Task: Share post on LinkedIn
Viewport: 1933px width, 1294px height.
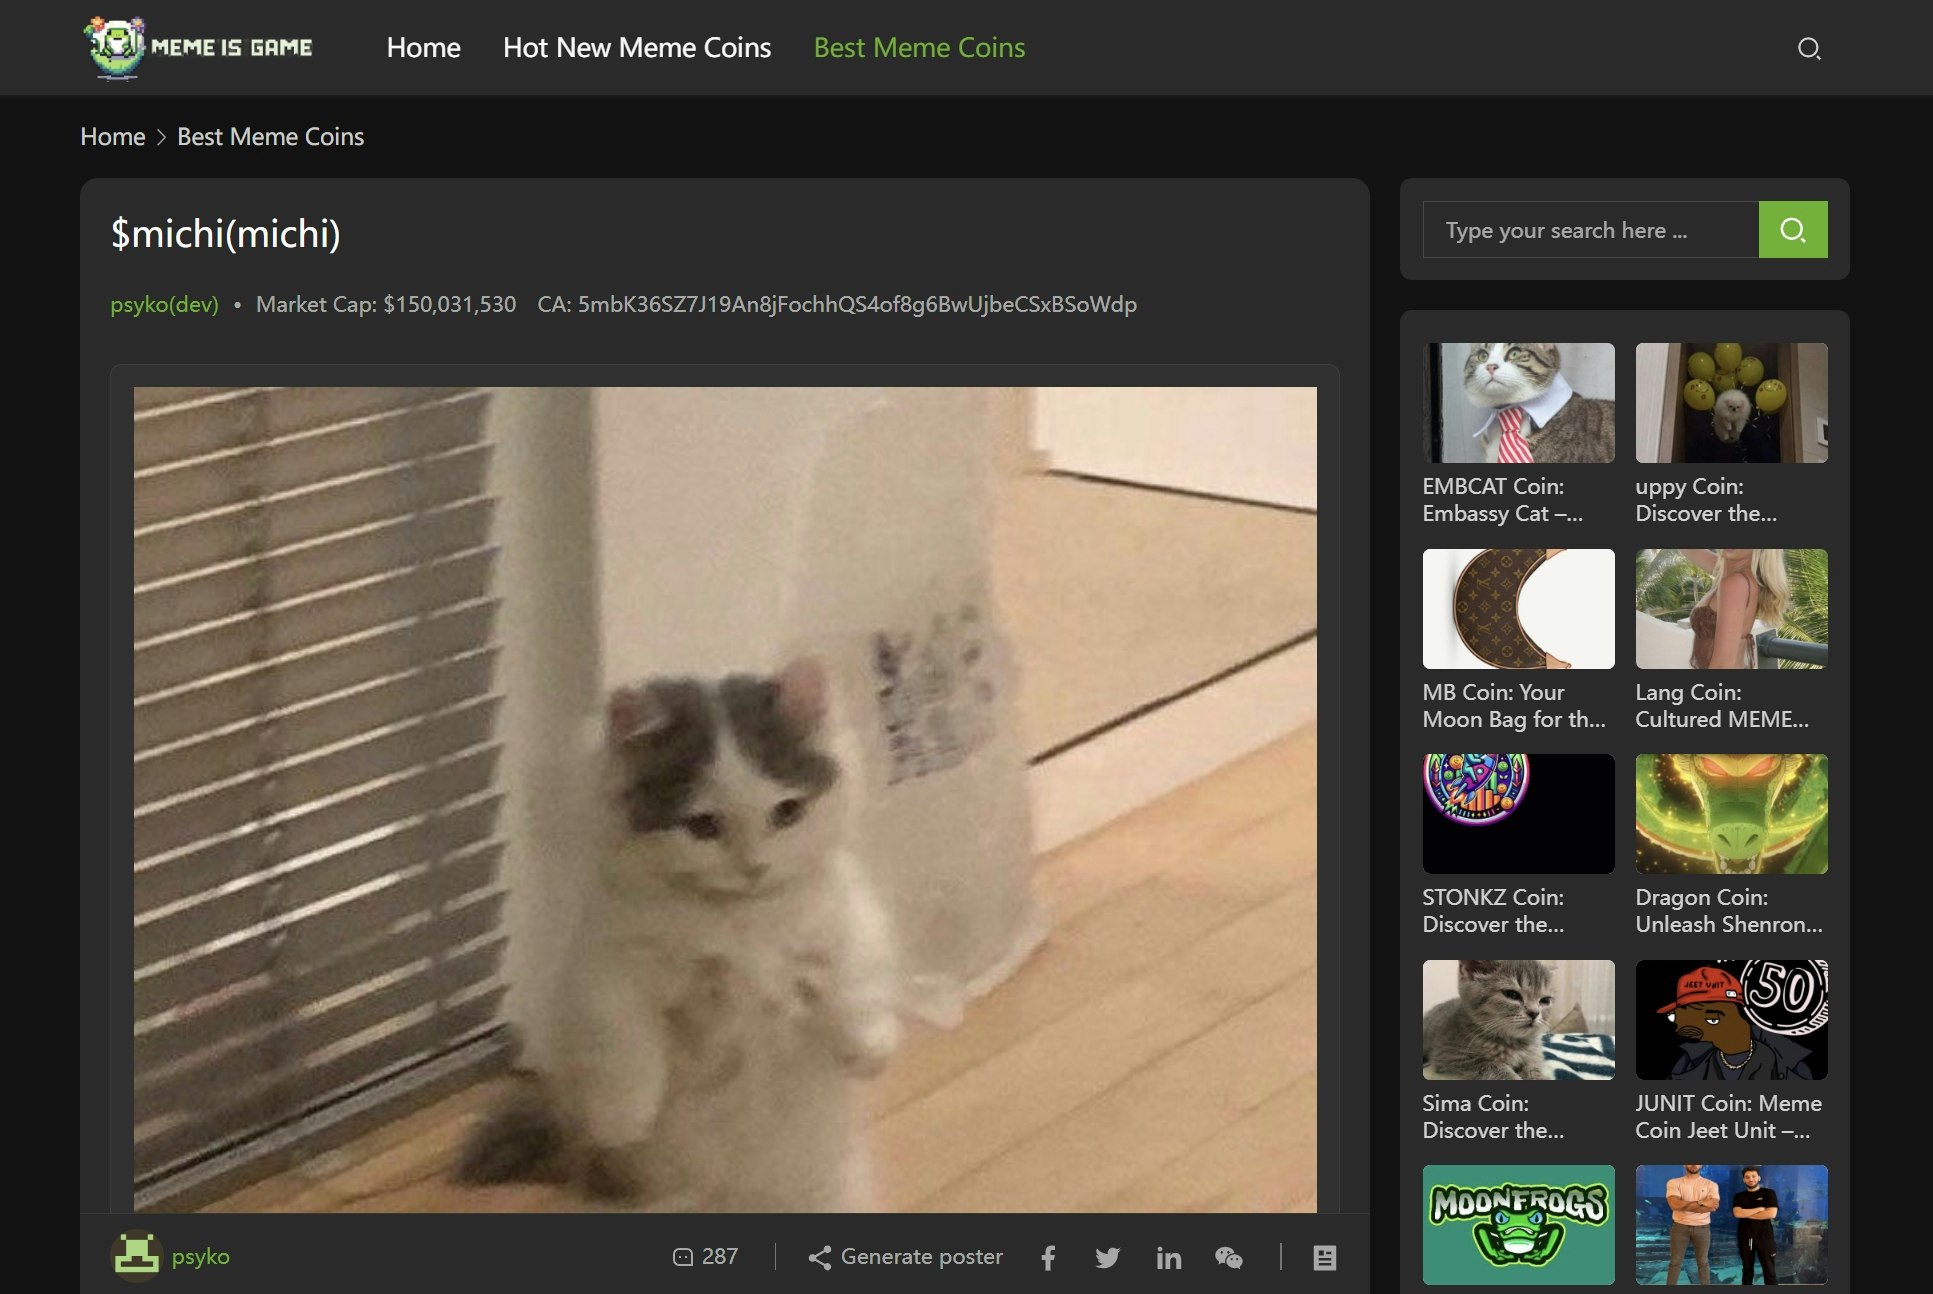Action: click(x=1168, y=1257)
